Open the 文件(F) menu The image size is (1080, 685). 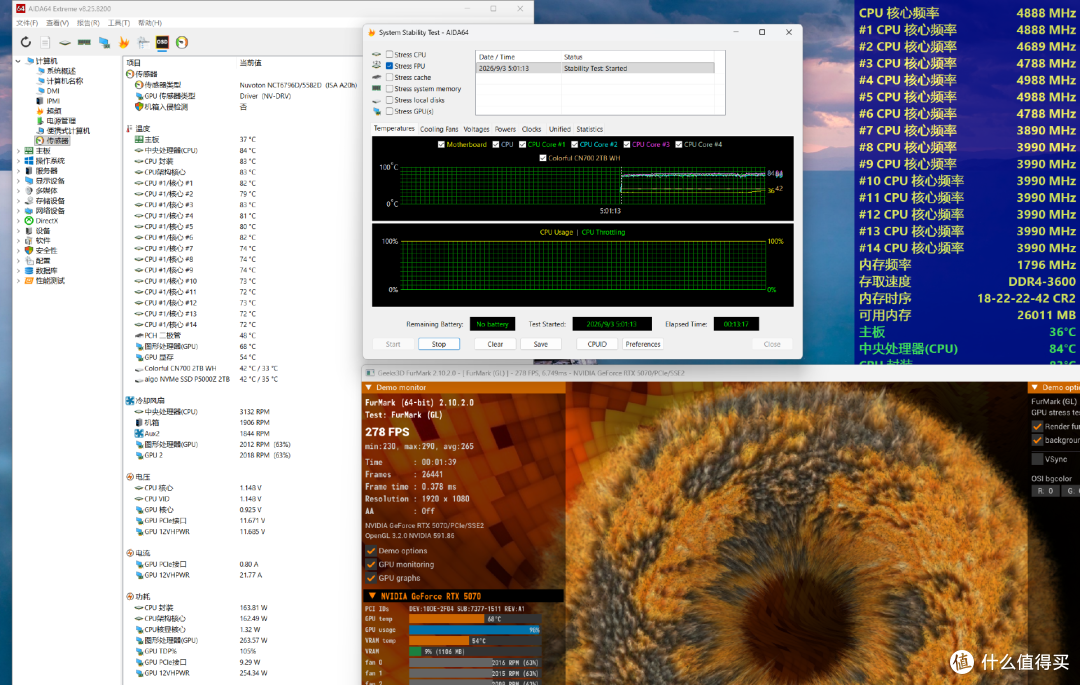click(x=27, y=23)
